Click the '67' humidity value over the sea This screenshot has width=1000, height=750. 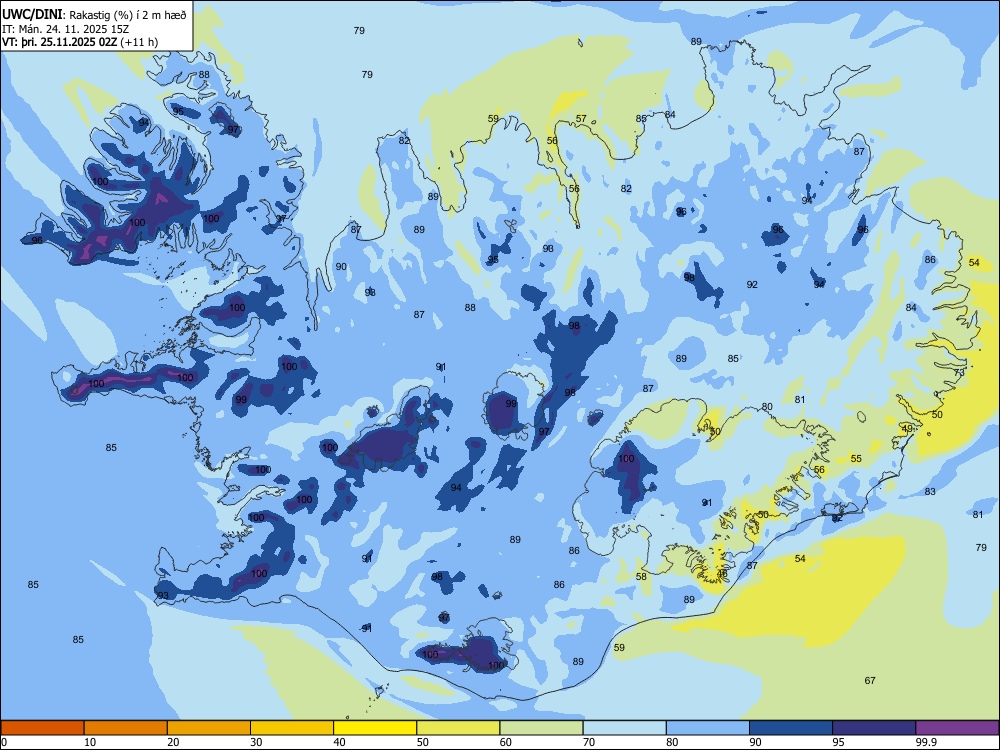(x=870, y=680)
